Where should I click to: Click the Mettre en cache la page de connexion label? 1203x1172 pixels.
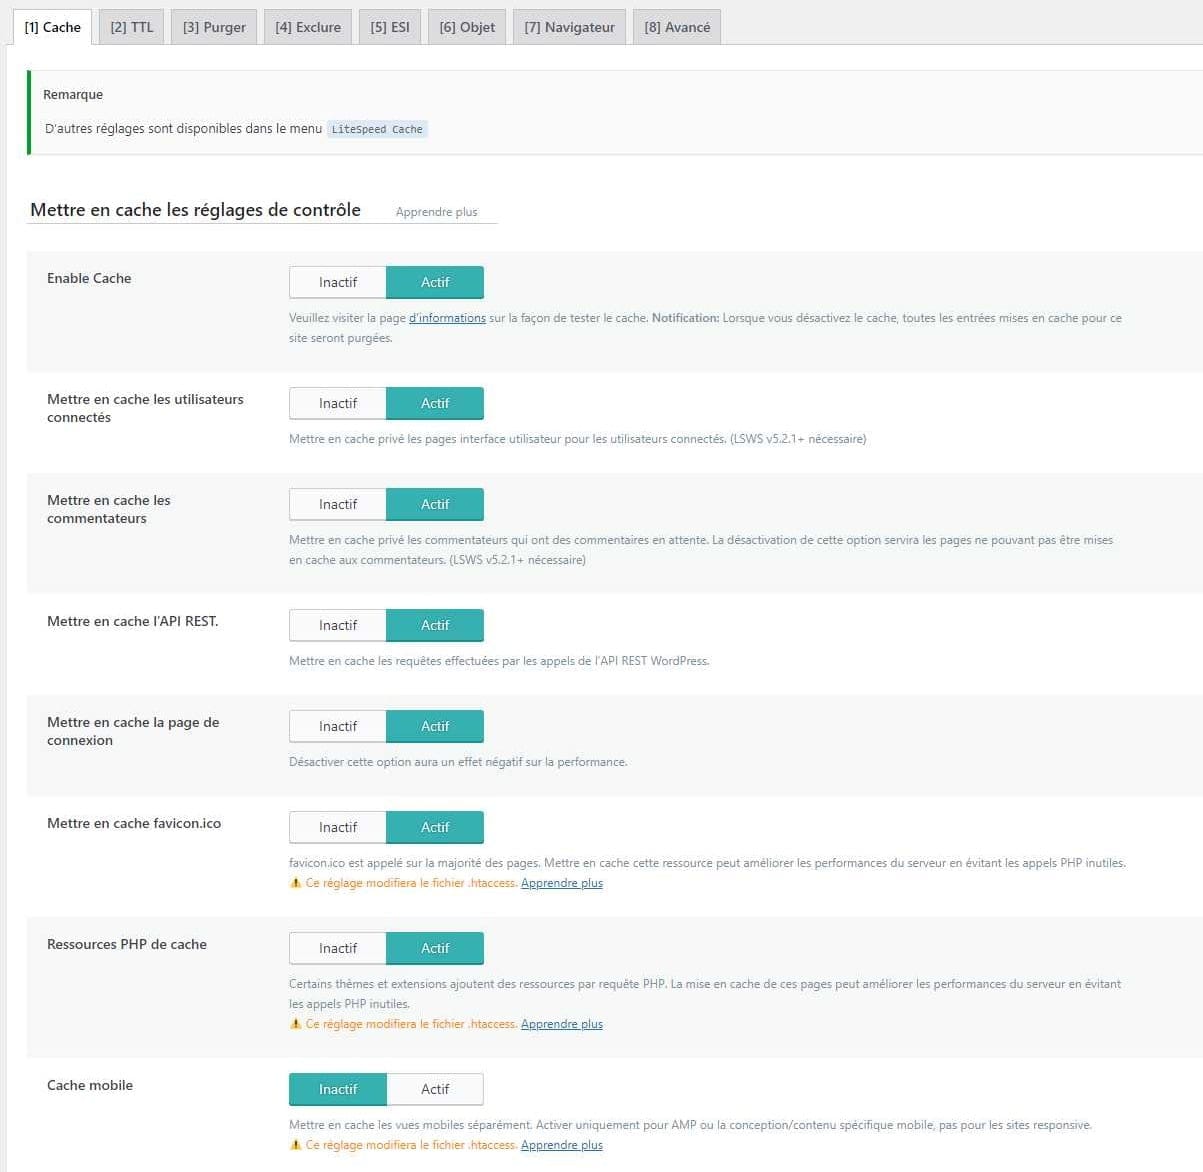pyautogui.click(x=133, y=731)
